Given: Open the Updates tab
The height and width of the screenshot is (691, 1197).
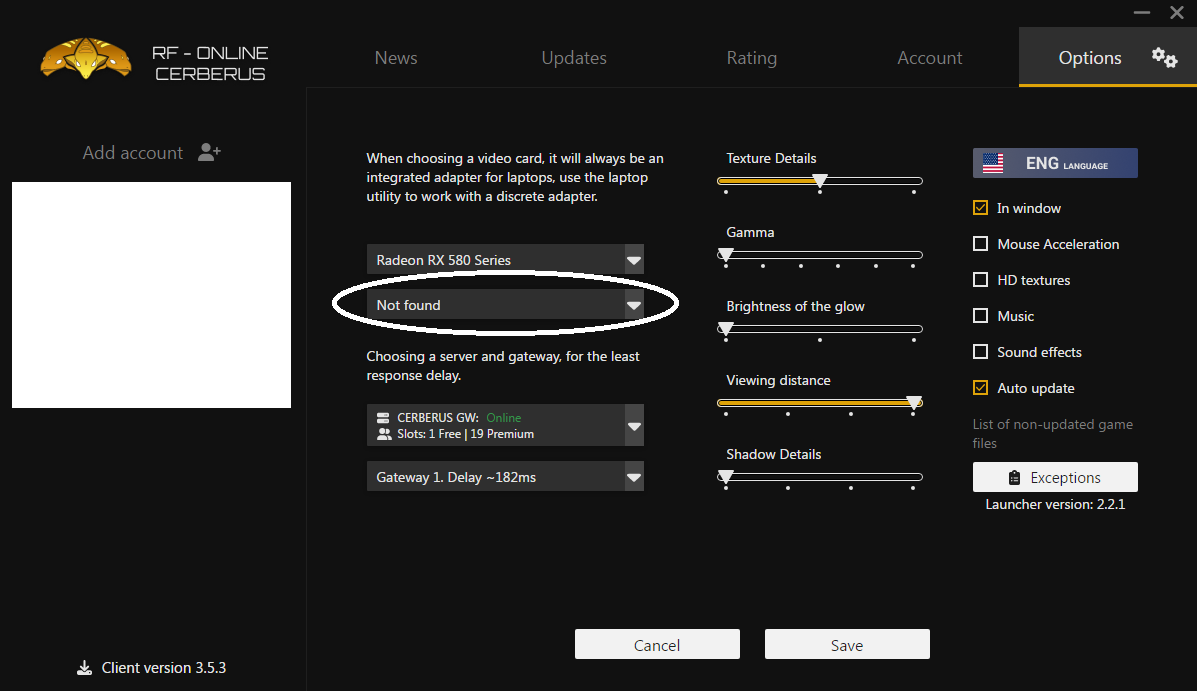Looking at the screenshot, I should point(573,58).
